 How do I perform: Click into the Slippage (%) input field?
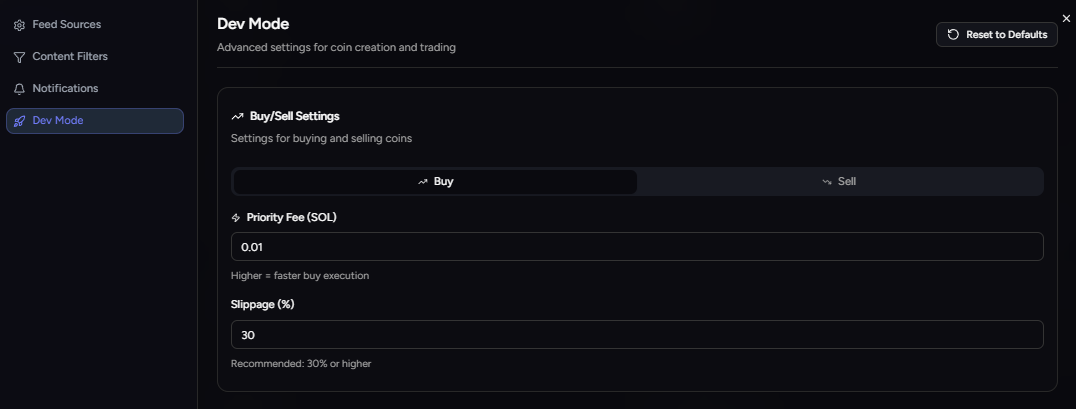[x=637, y=335]
